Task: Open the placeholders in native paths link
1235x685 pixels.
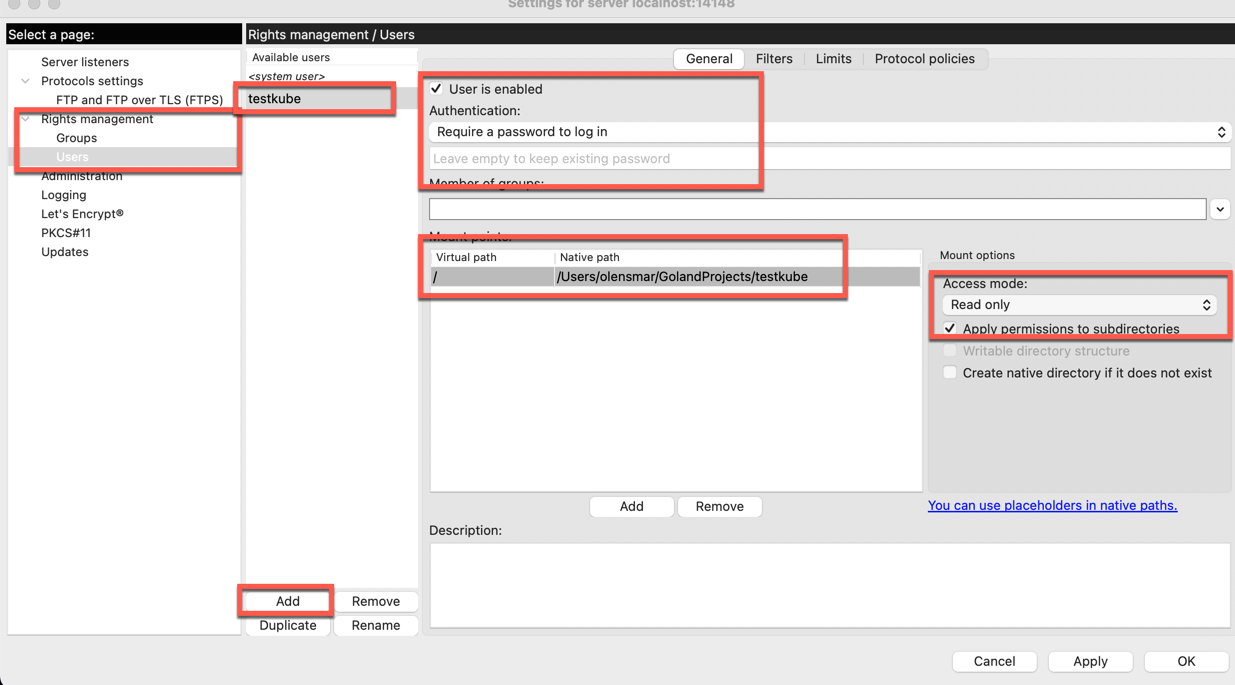Action: coord(1052,505)
